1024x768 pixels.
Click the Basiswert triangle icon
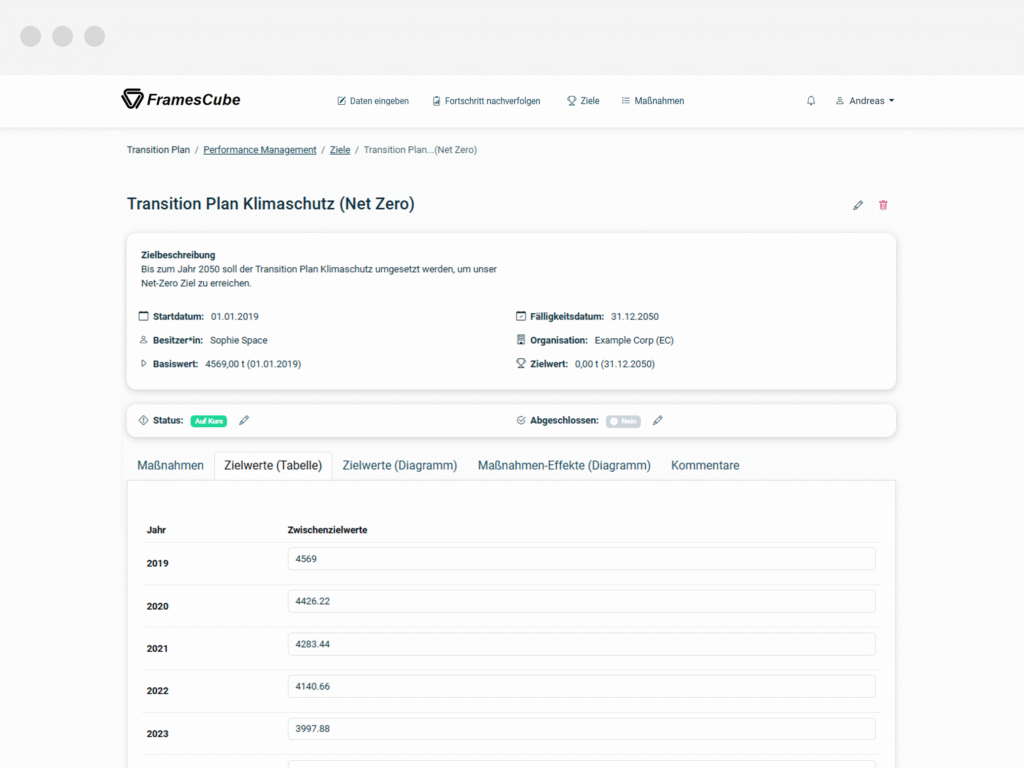144,364
